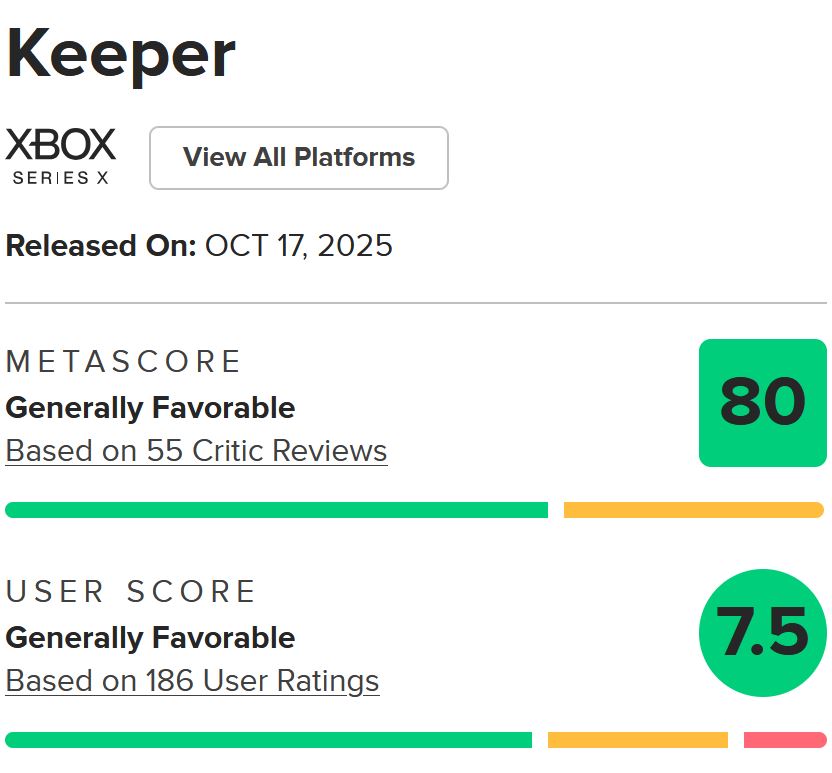The image size is (832, 773).
Task: Click the Xbox Series X platform logo
Action: (60, 155)
